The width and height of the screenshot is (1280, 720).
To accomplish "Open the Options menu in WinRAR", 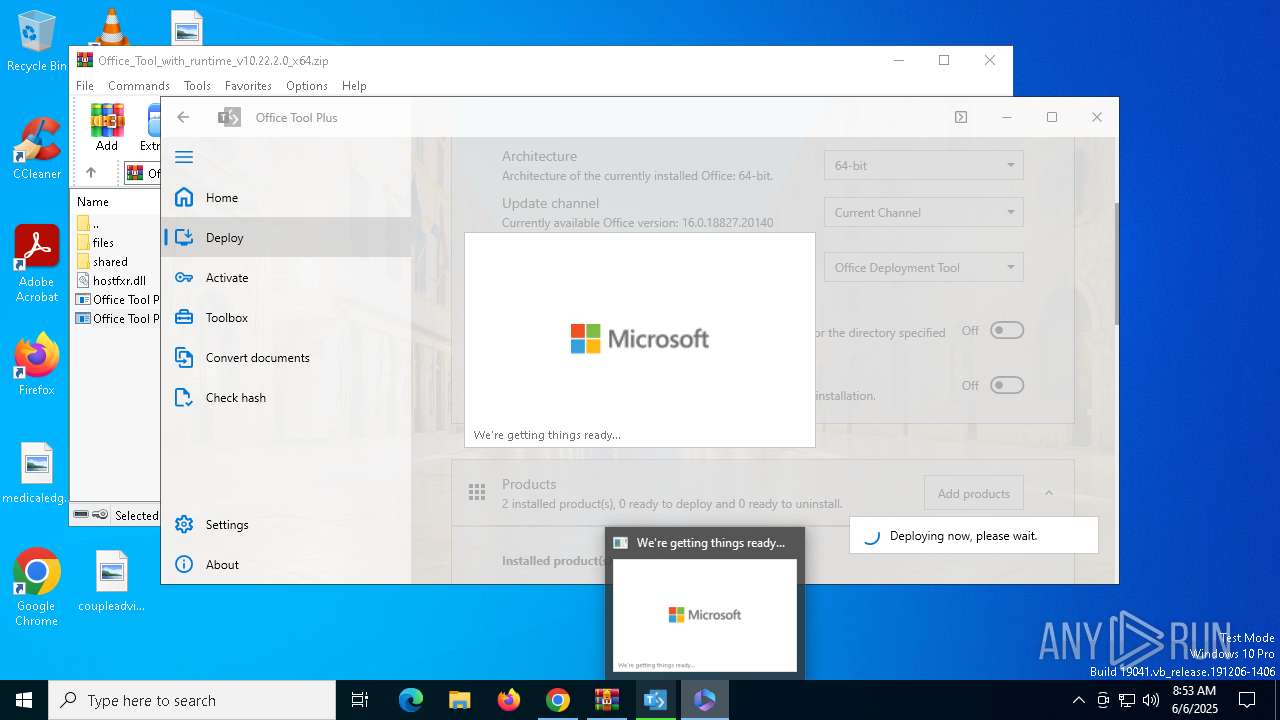I will point(307,86).
